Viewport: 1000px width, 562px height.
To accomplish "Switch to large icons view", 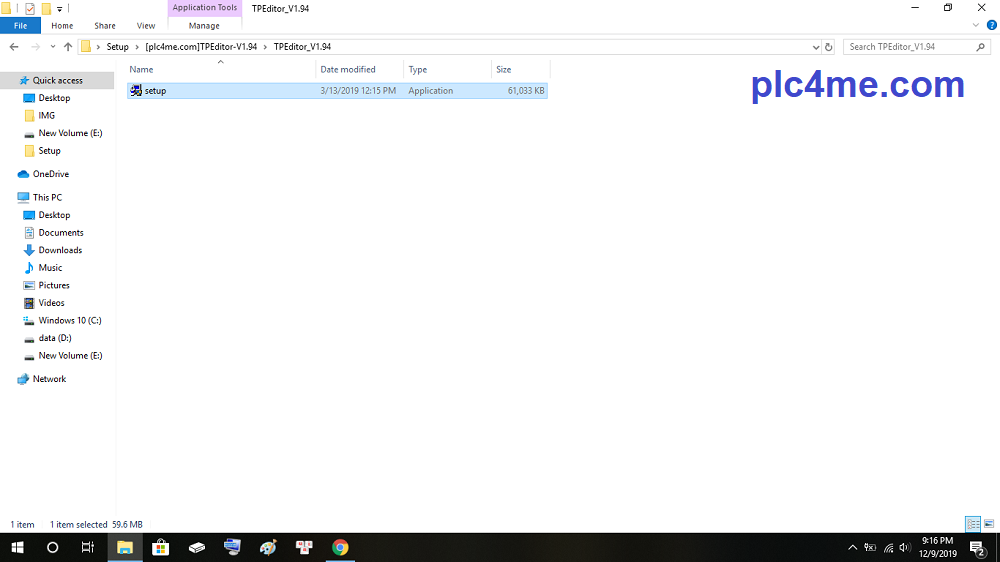I will 989,524.
